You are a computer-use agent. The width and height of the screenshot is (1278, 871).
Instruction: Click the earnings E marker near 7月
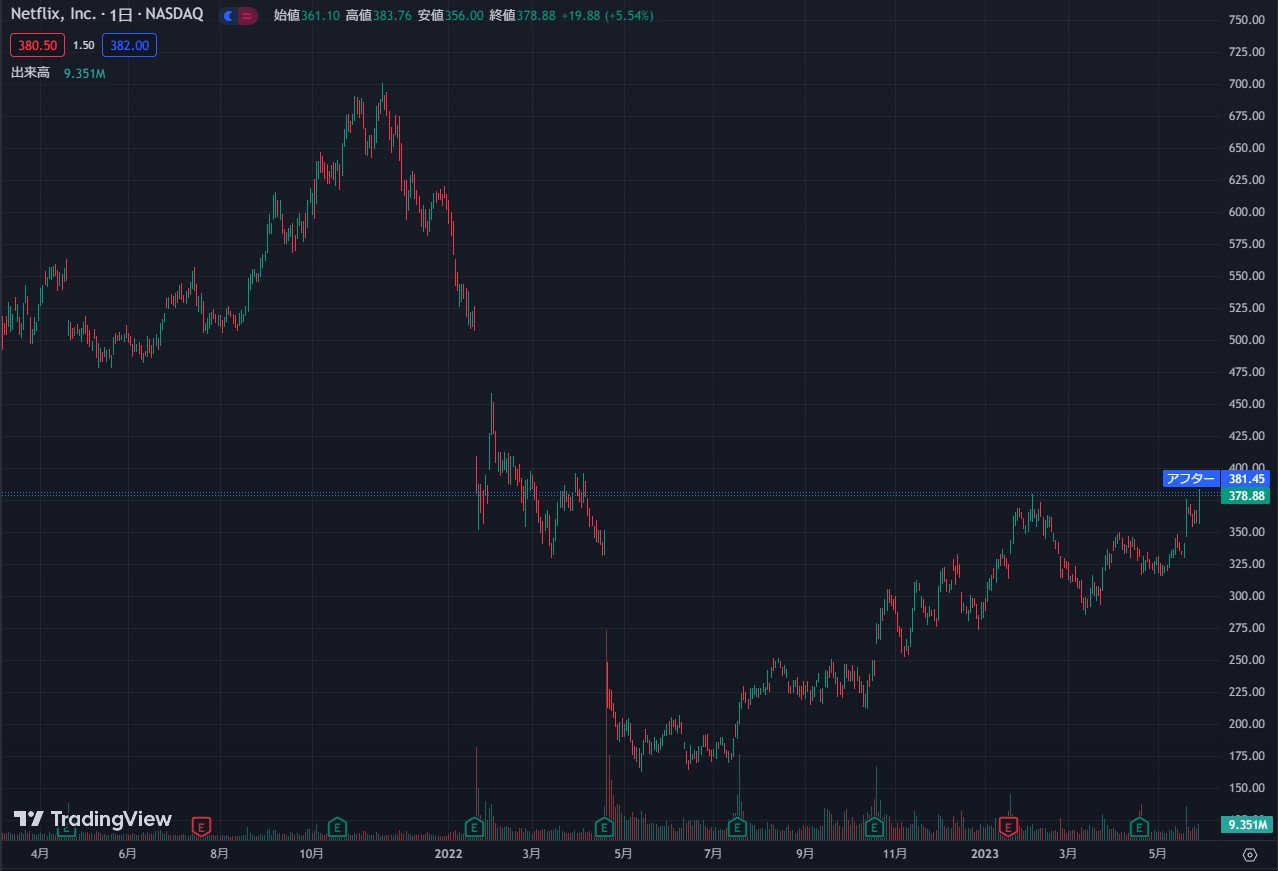[738, 827]
